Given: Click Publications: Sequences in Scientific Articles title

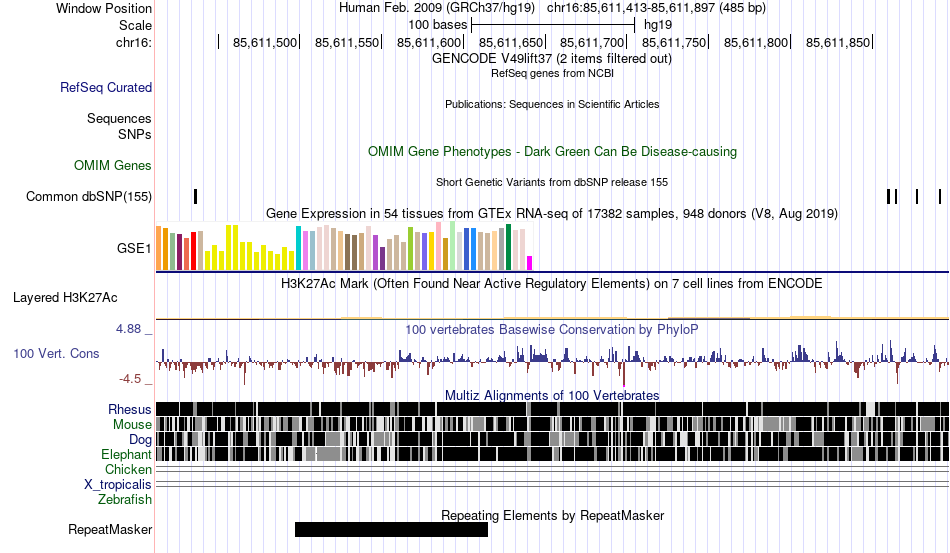Looking at the screenshot, I should [552, 104].
